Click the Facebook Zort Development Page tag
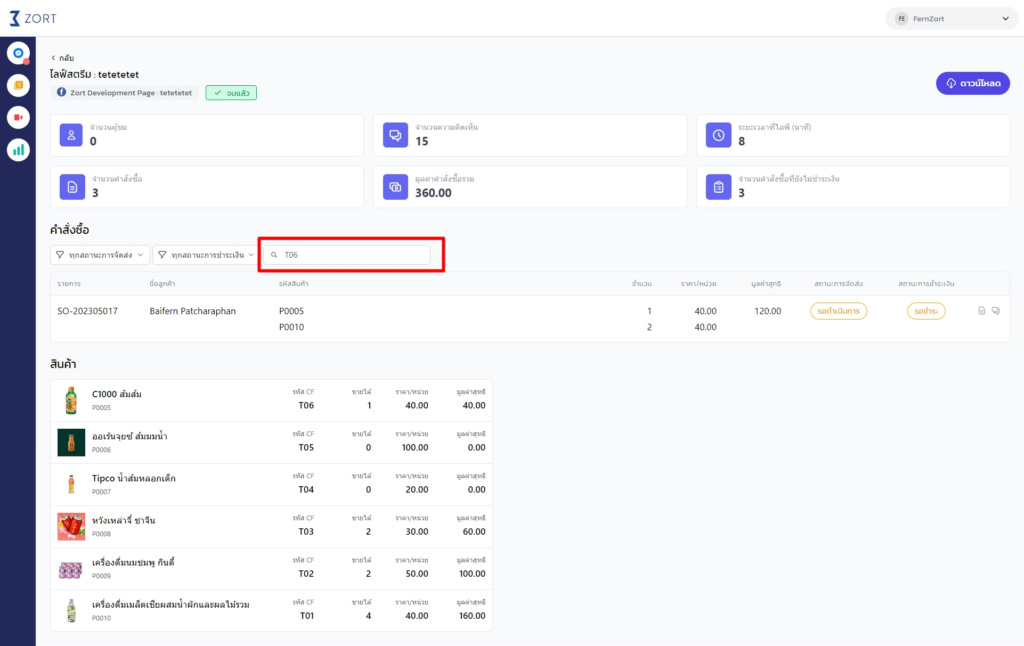This screenshot has height=646, width=1024. 124,92
